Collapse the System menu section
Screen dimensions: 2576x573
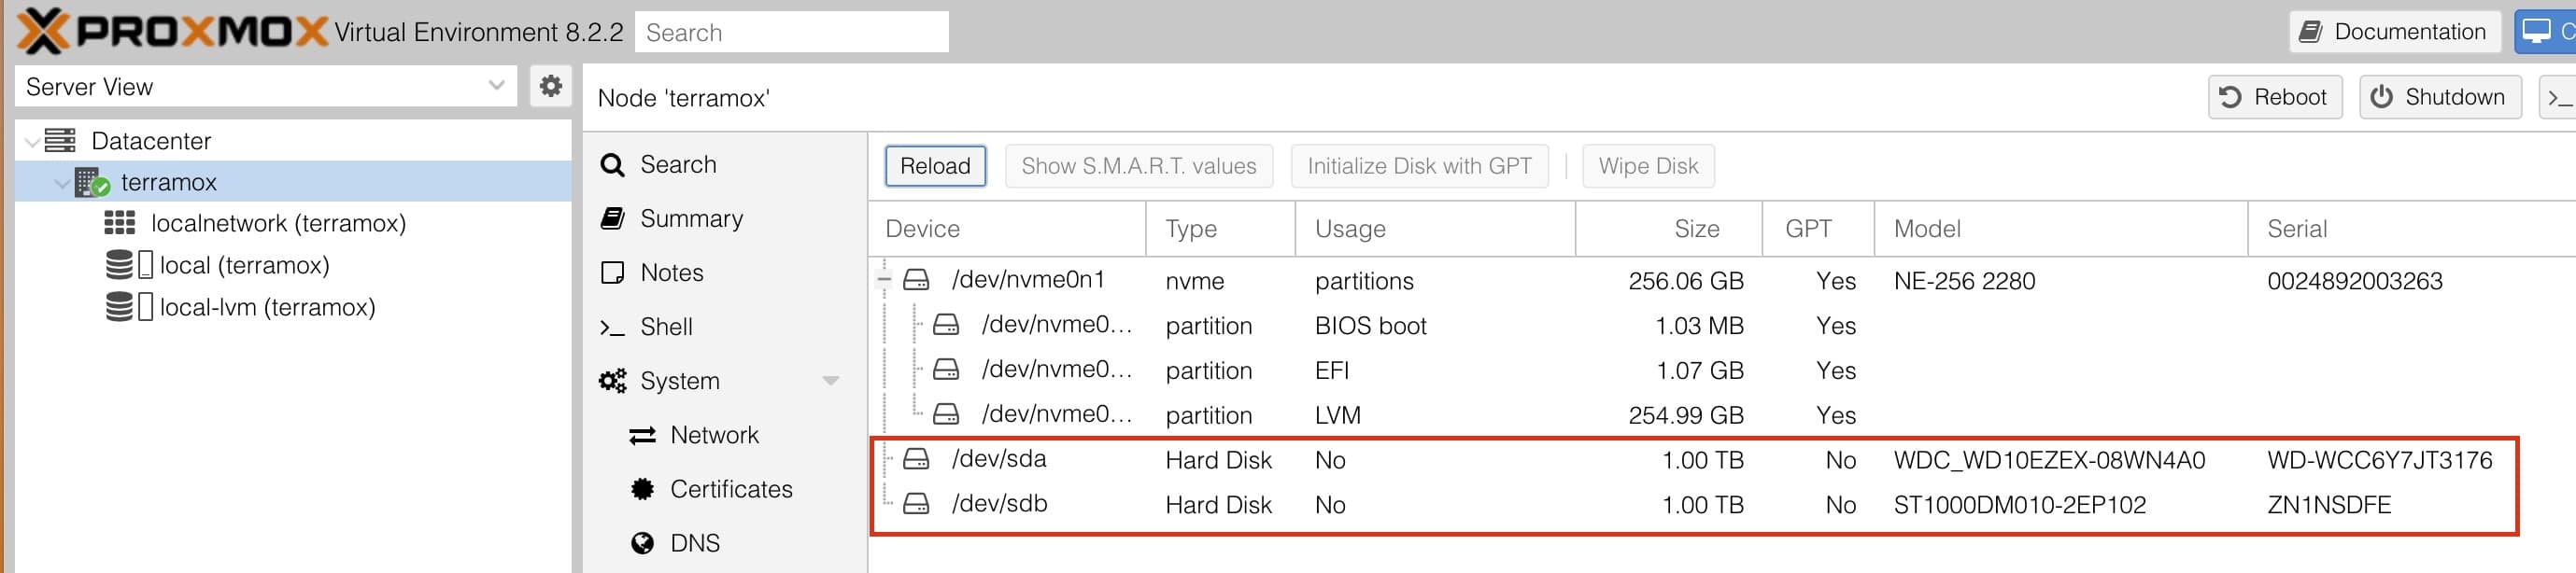830,381
